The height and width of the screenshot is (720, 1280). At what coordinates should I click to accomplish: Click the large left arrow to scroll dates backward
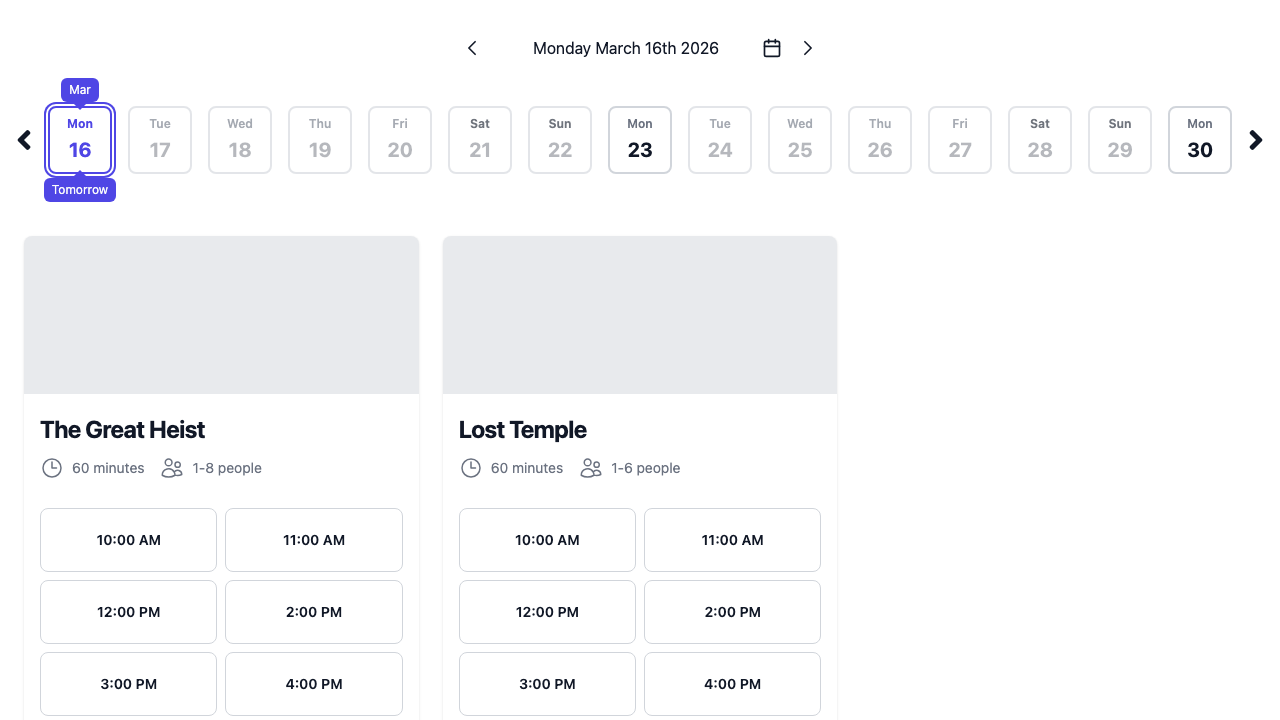(x=23, y=140)
